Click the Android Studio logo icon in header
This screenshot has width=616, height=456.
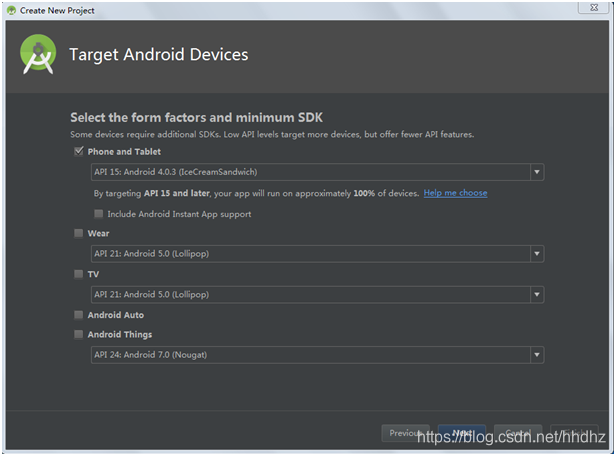tap(38, 54)
